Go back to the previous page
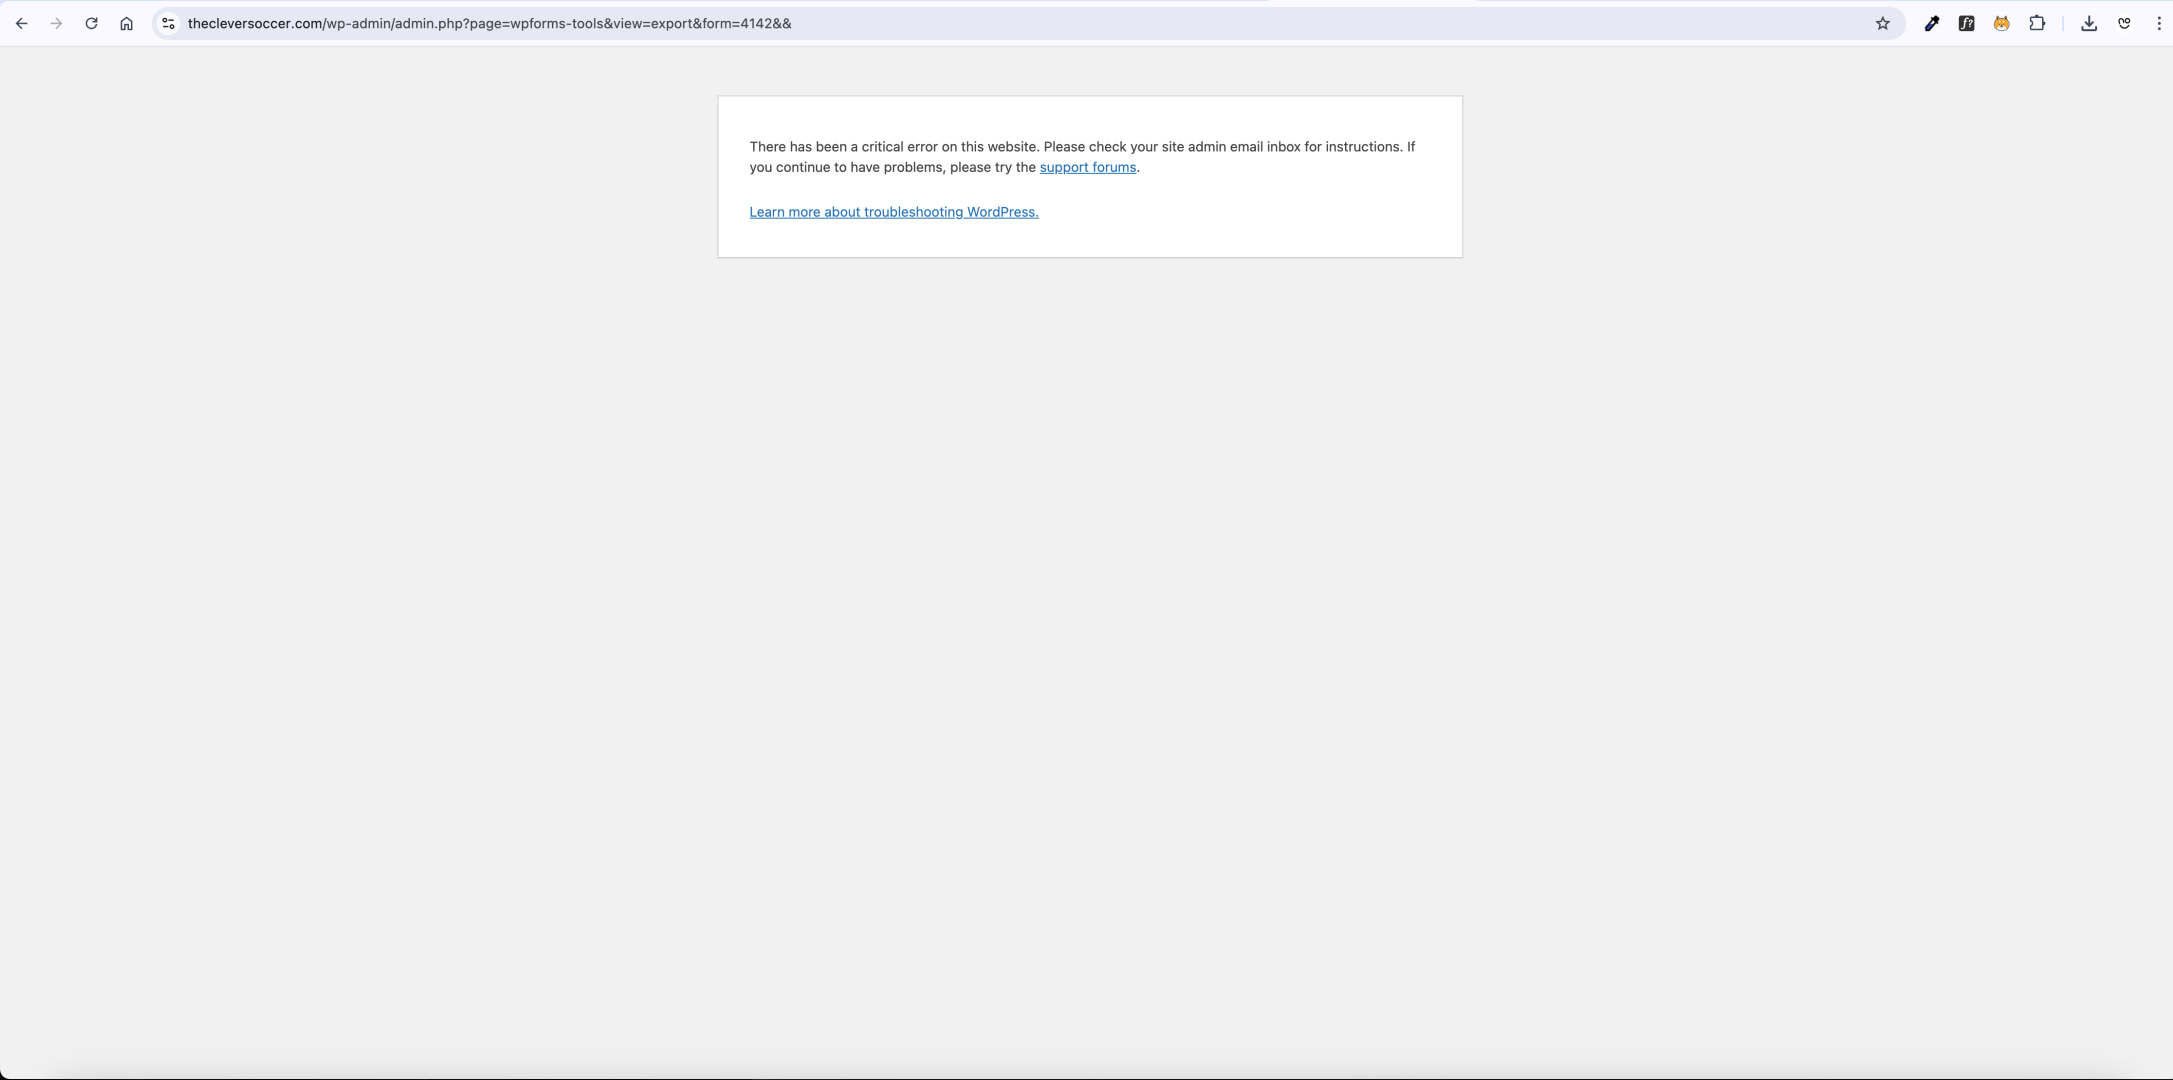This screenshot has height=1080, width=2173. [x=21, y=24]
